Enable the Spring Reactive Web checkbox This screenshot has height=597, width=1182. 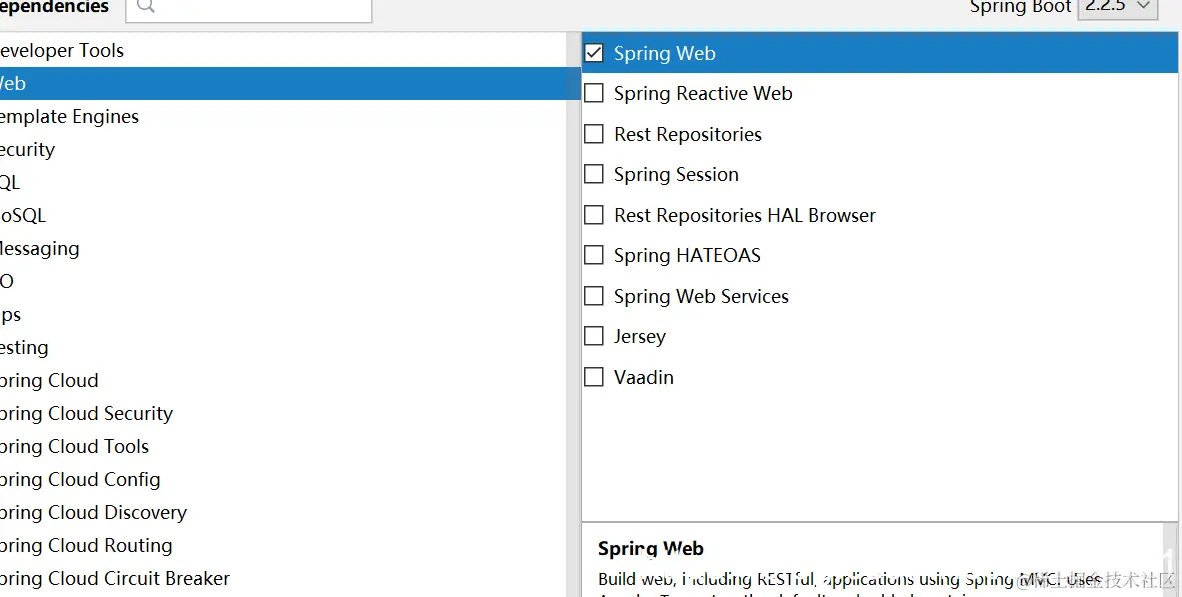594,93
